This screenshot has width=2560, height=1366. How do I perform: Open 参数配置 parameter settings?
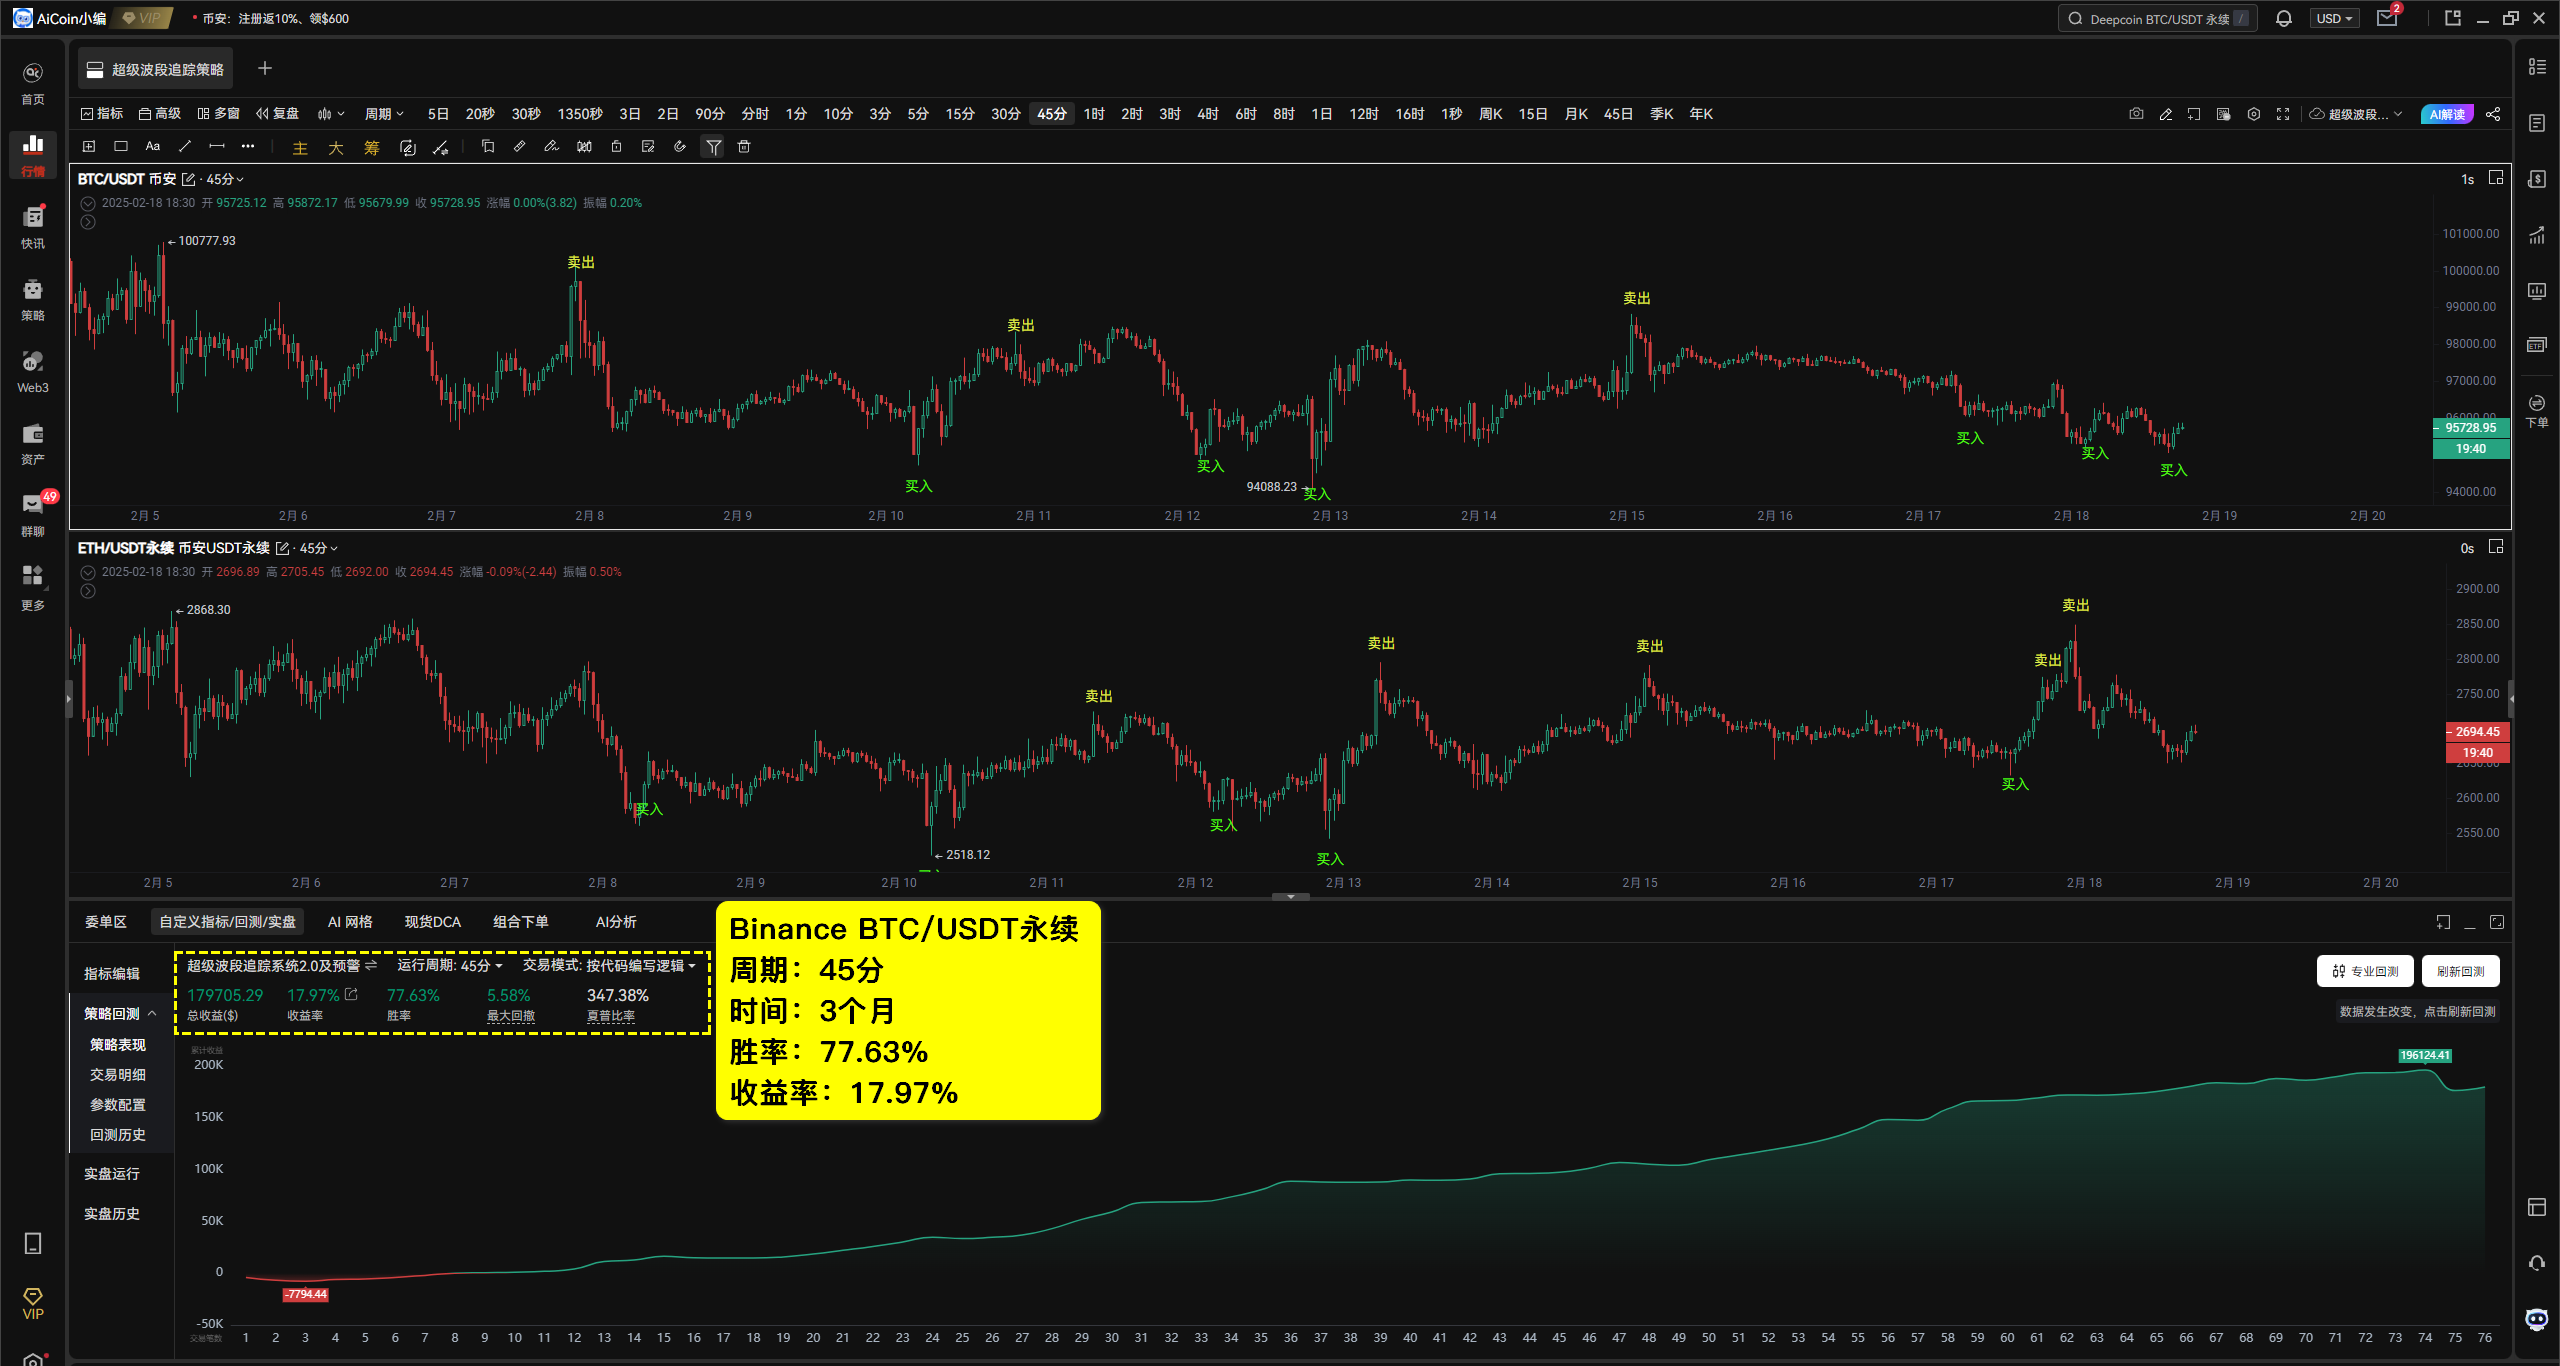point(118,1104)
